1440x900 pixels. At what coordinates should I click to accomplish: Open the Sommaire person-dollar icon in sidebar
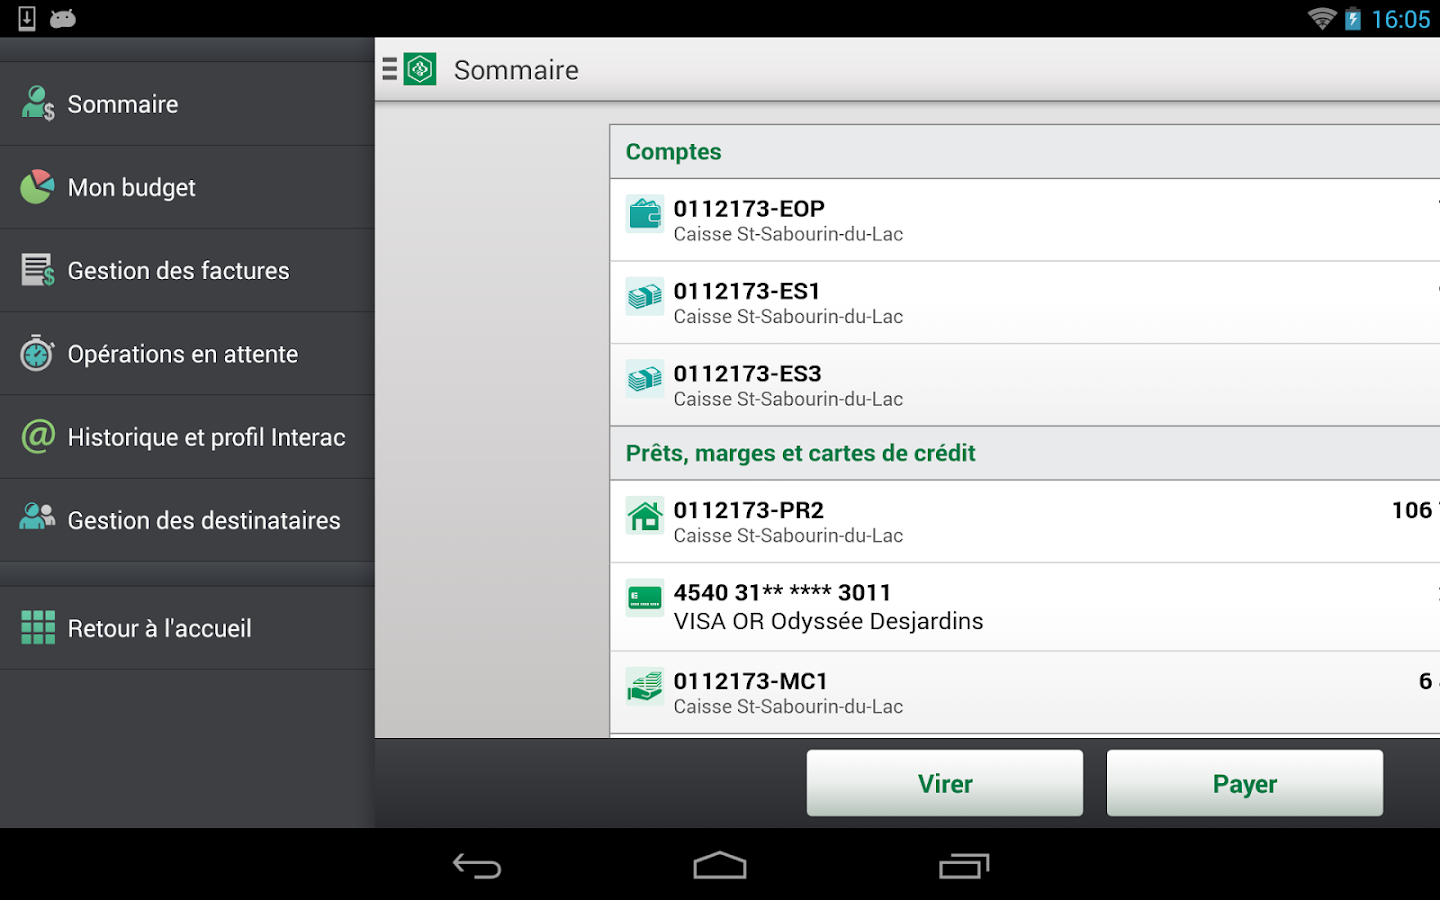[x=38, y=103]
